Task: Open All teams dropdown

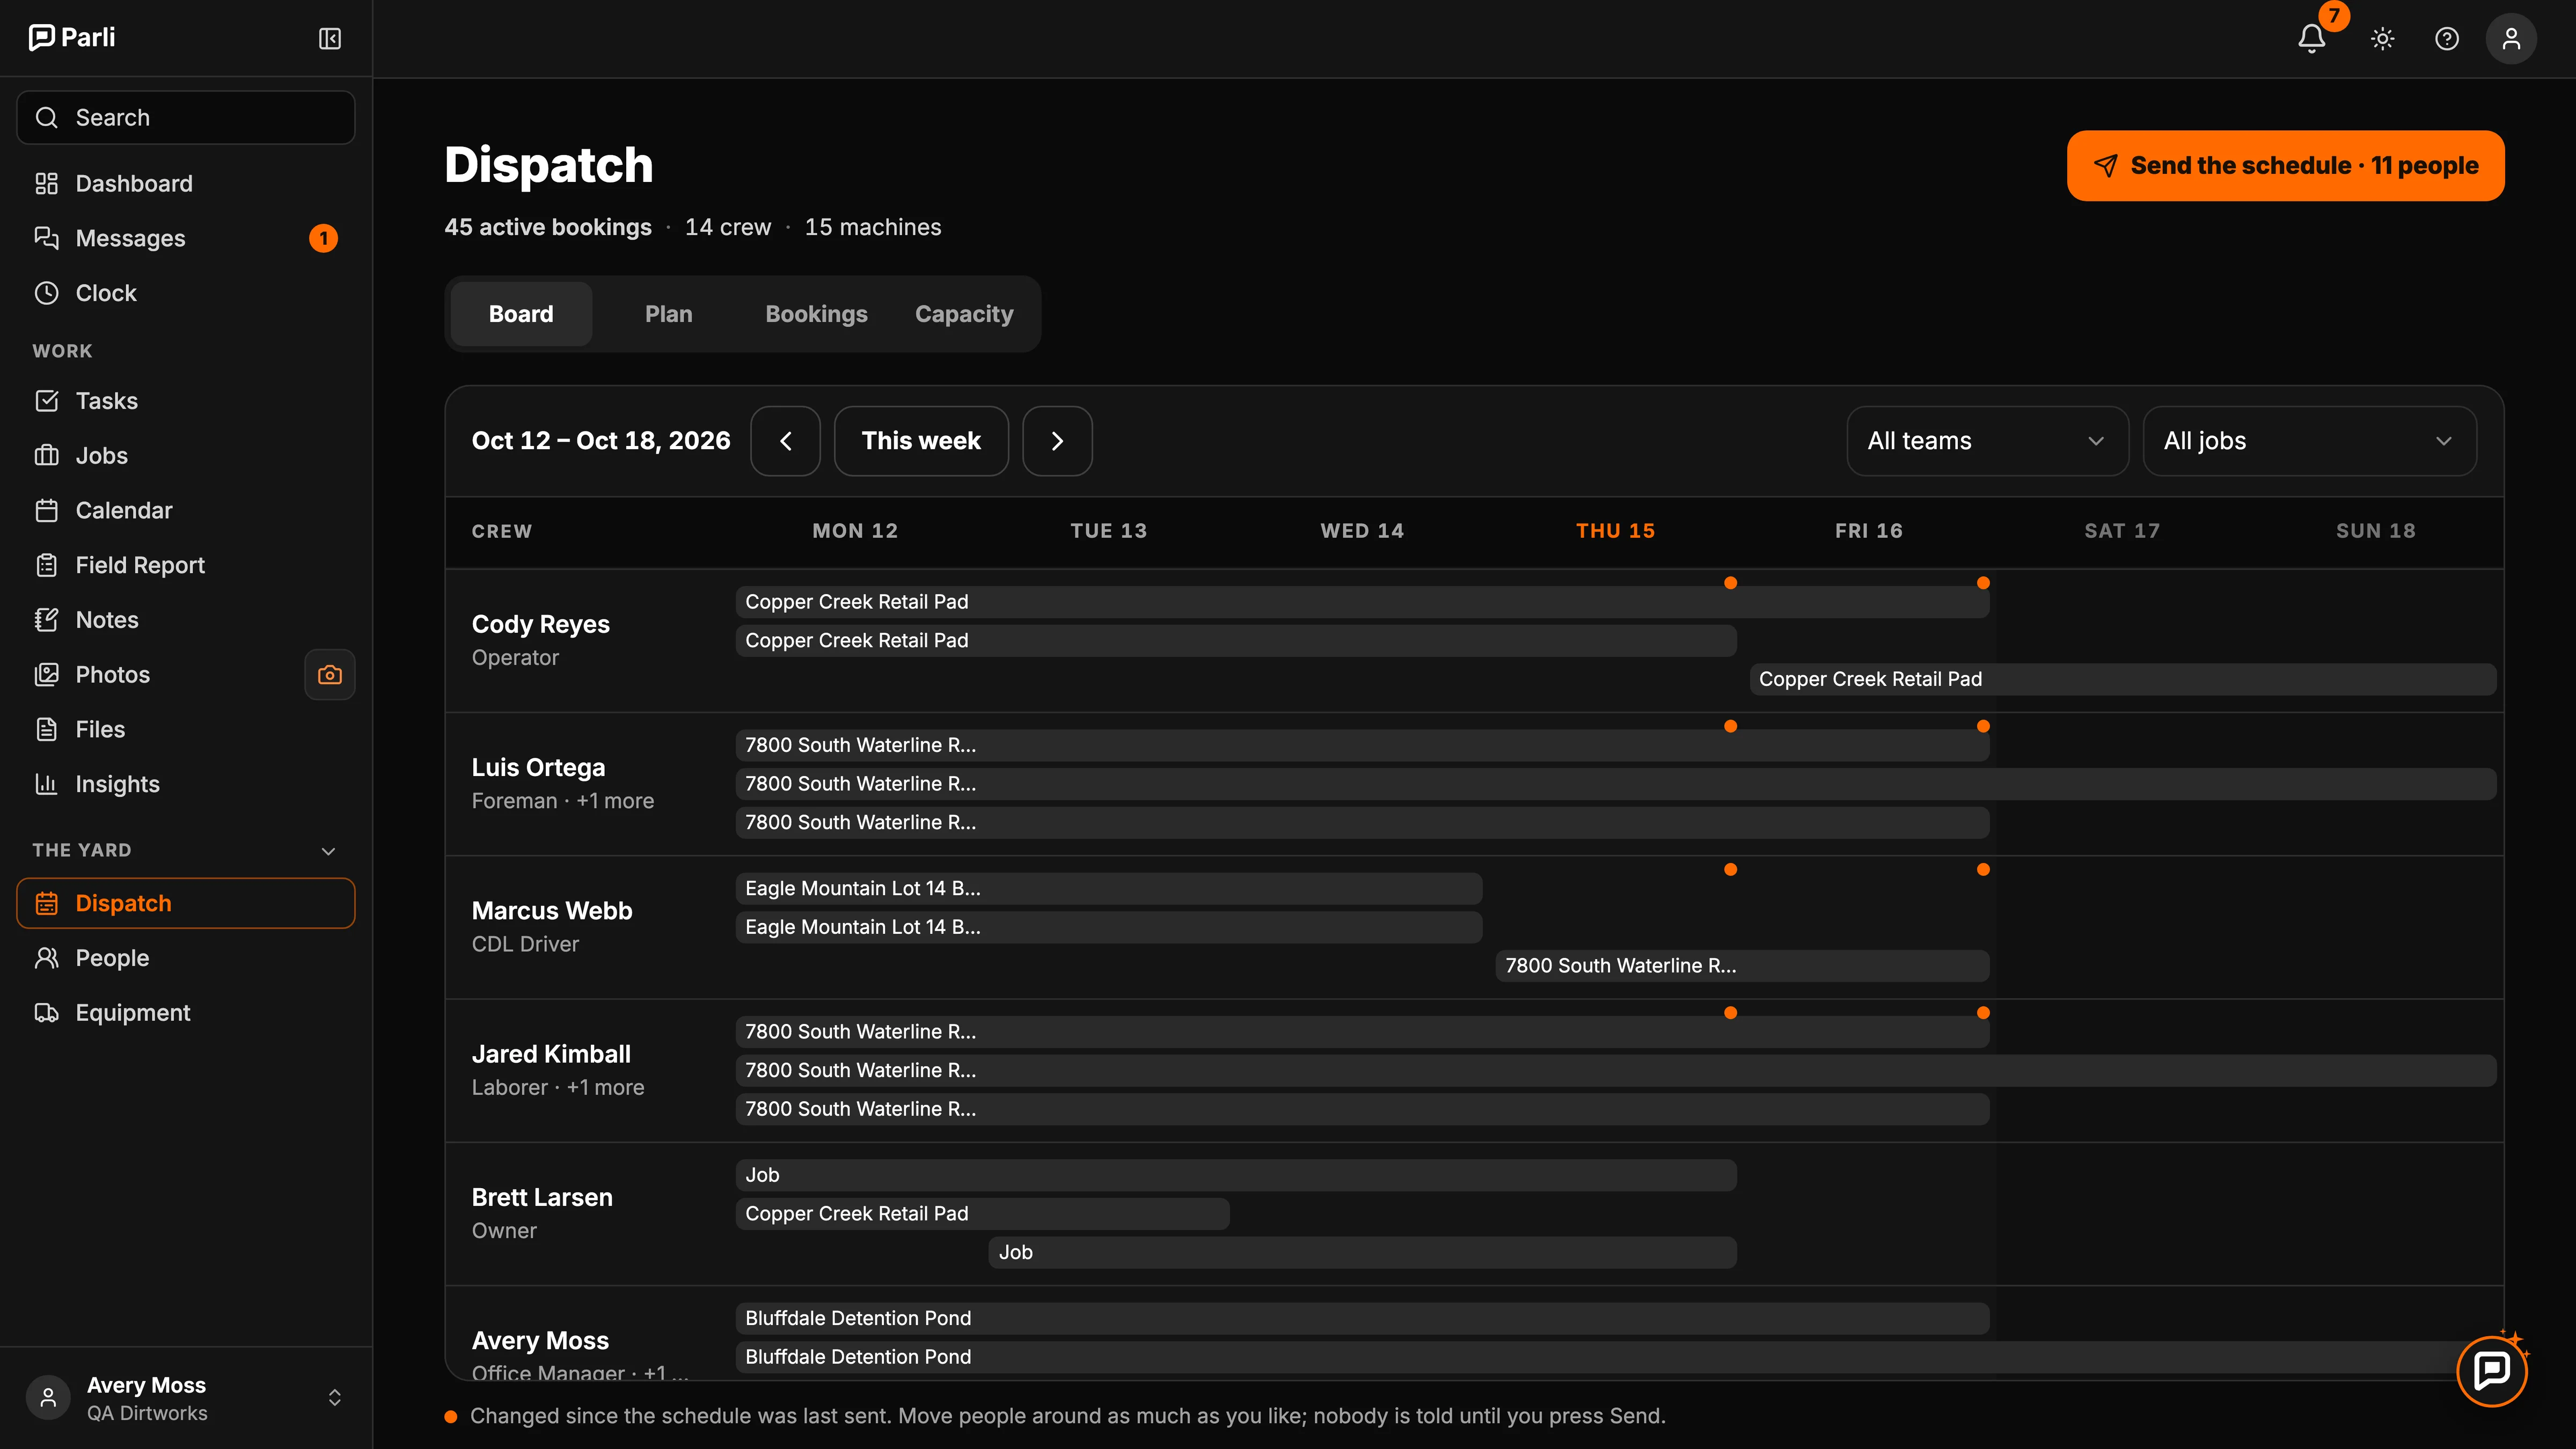Action: pyautogui.click(x=1987, y=441)
